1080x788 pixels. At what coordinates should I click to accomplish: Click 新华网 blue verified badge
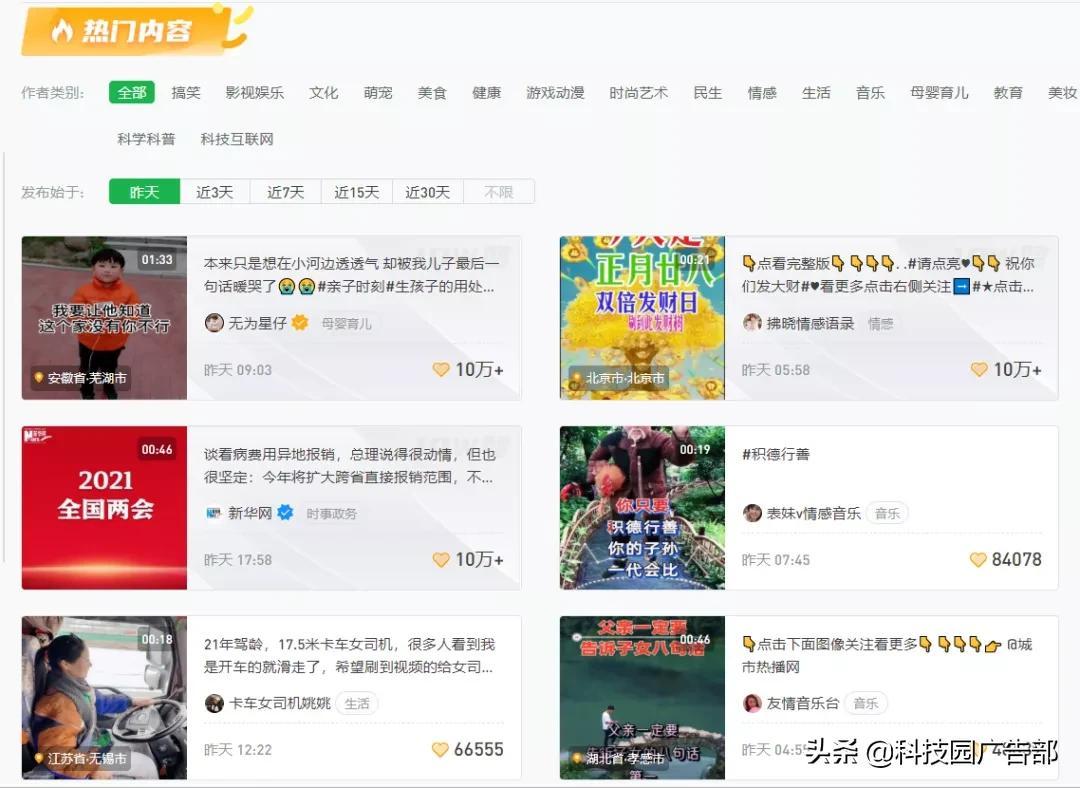click(x=285, y=512)
